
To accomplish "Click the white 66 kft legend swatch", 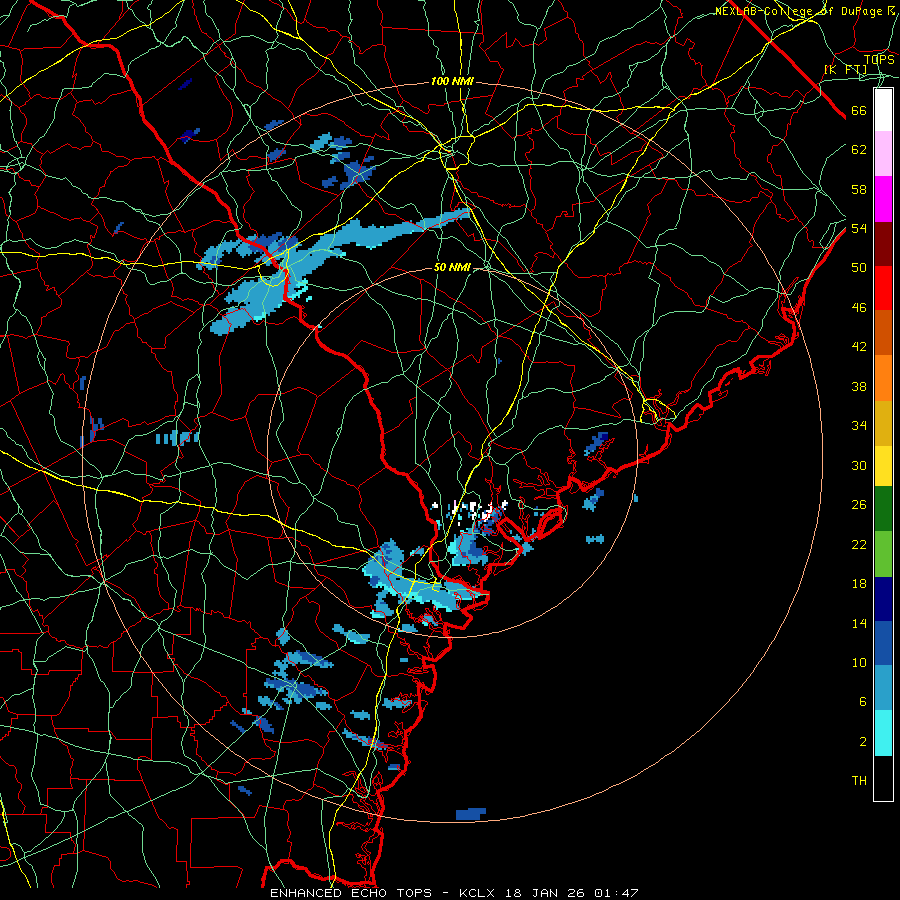I will click(x=883, y=110).
